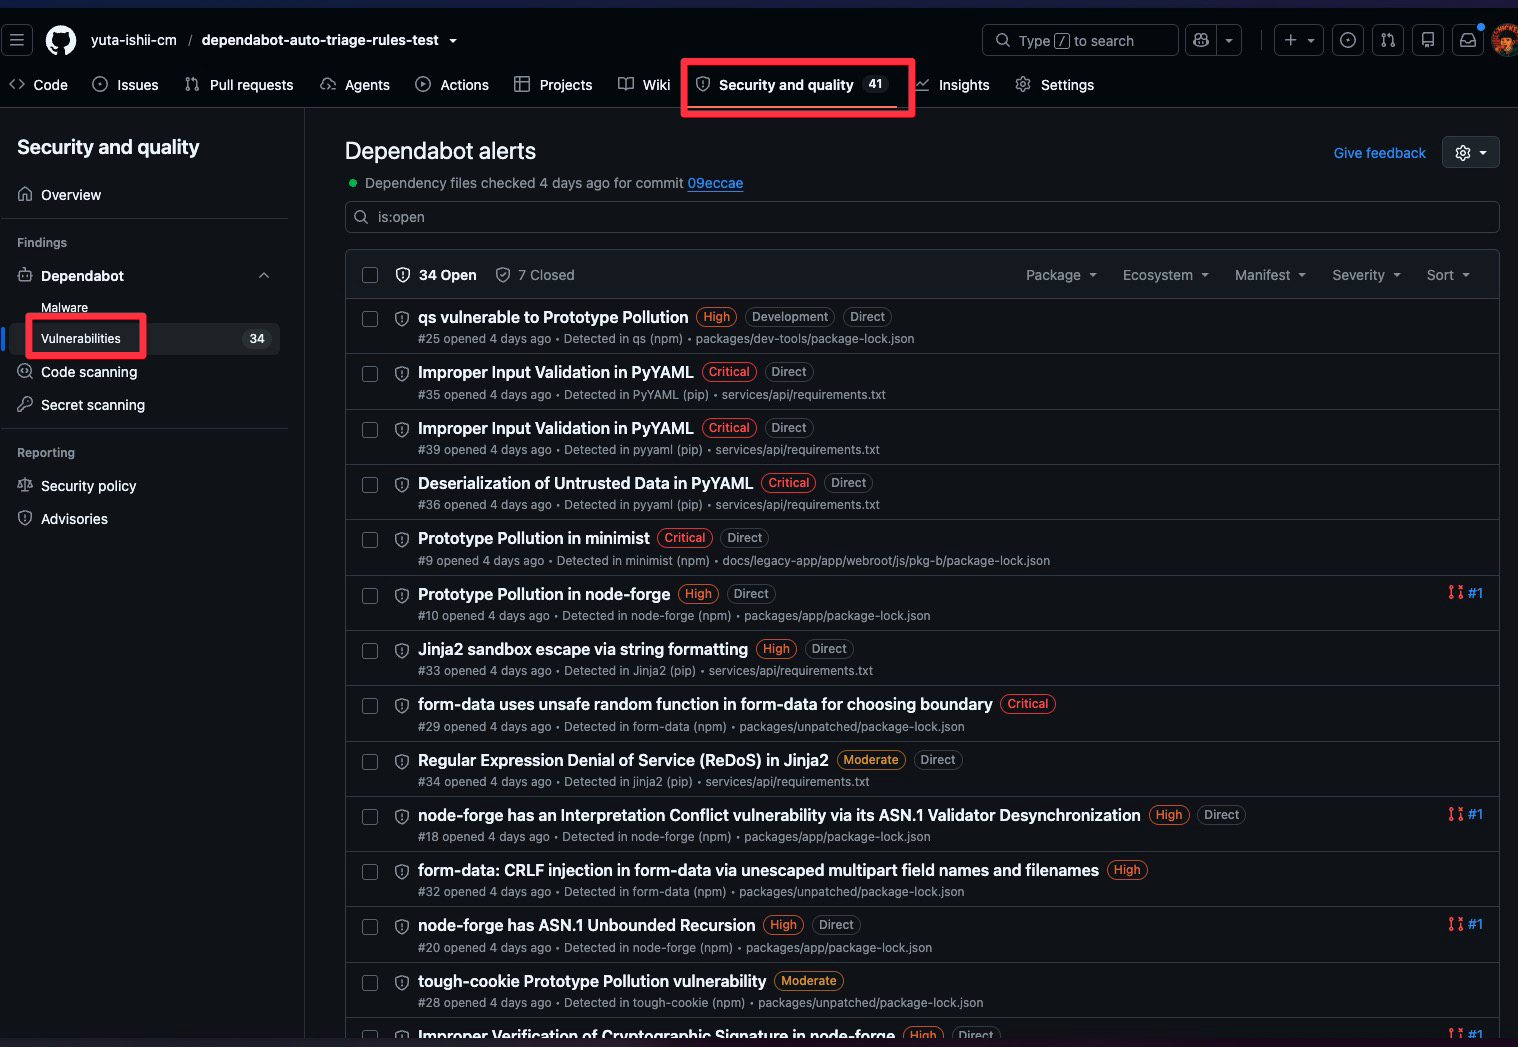Open the dropdown arrow beside the Copilot icon
The height and width of the screenshot is (1047, 1518).
tap(1229, 40)
